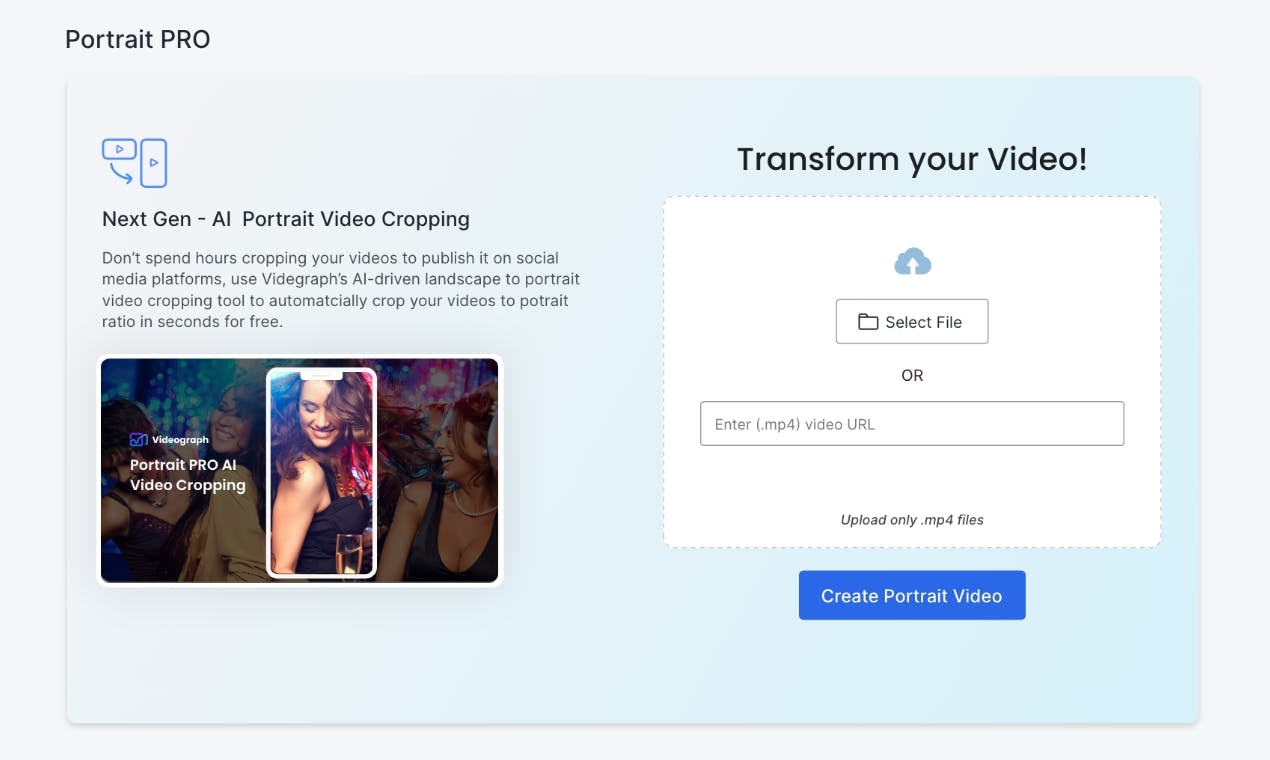Click the cloud upload icon
This screenshot has height=760, width=1270.
pyautogui.click(x=912, y=262)
